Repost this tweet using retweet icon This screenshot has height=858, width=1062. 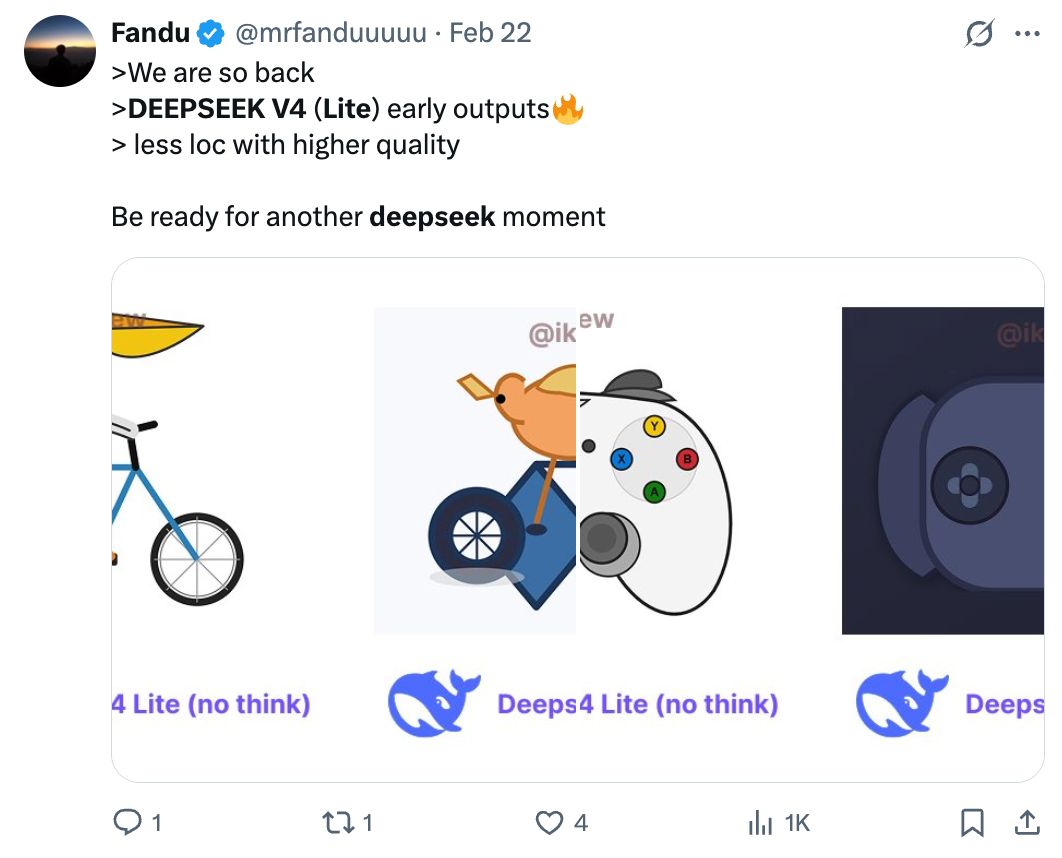point(334,822)
